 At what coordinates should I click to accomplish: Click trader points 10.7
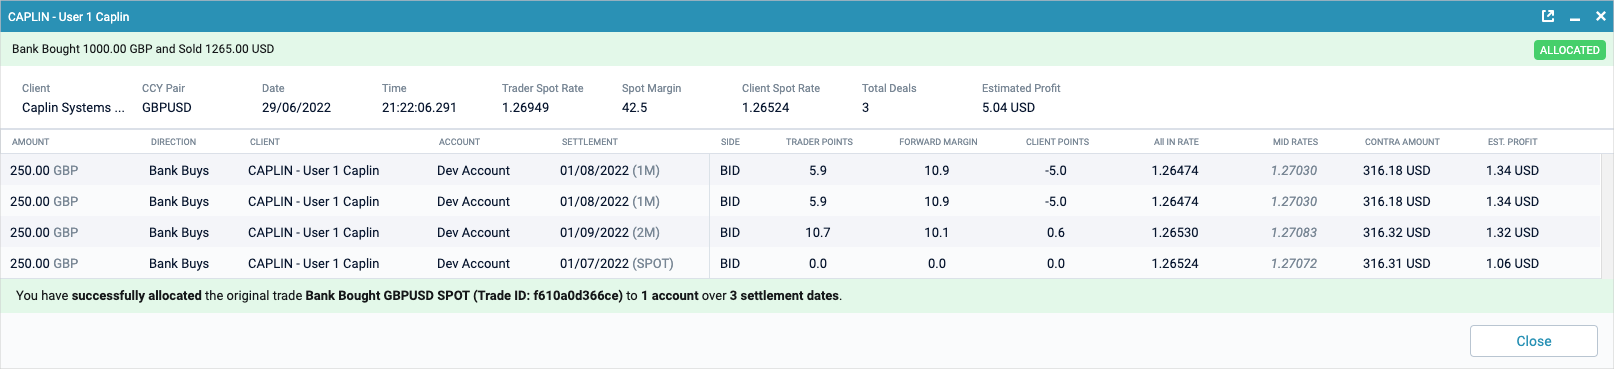[x=818, y=232]
